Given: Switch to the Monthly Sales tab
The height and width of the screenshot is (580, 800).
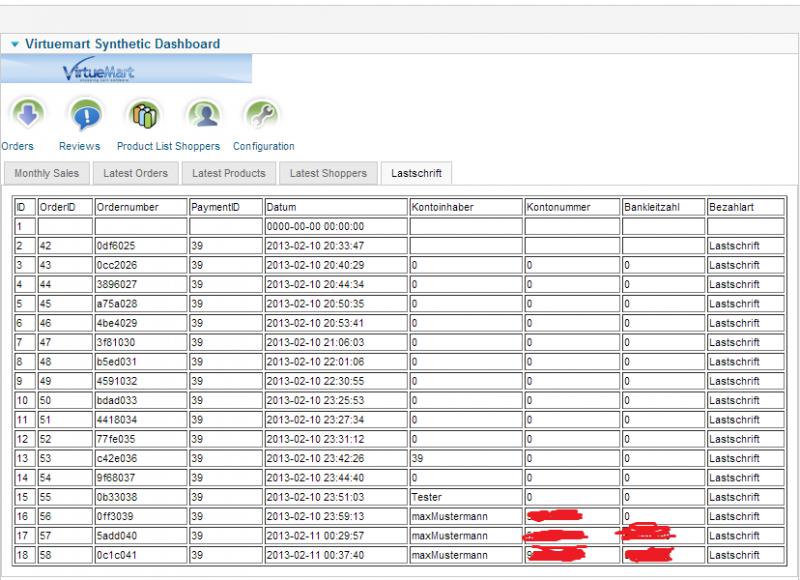Looking at the screenshot, I should (46, 173).
